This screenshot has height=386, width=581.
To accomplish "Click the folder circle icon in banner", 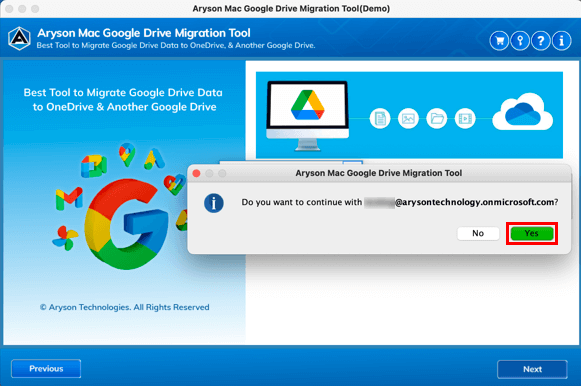I will click(x=437, y=119).
